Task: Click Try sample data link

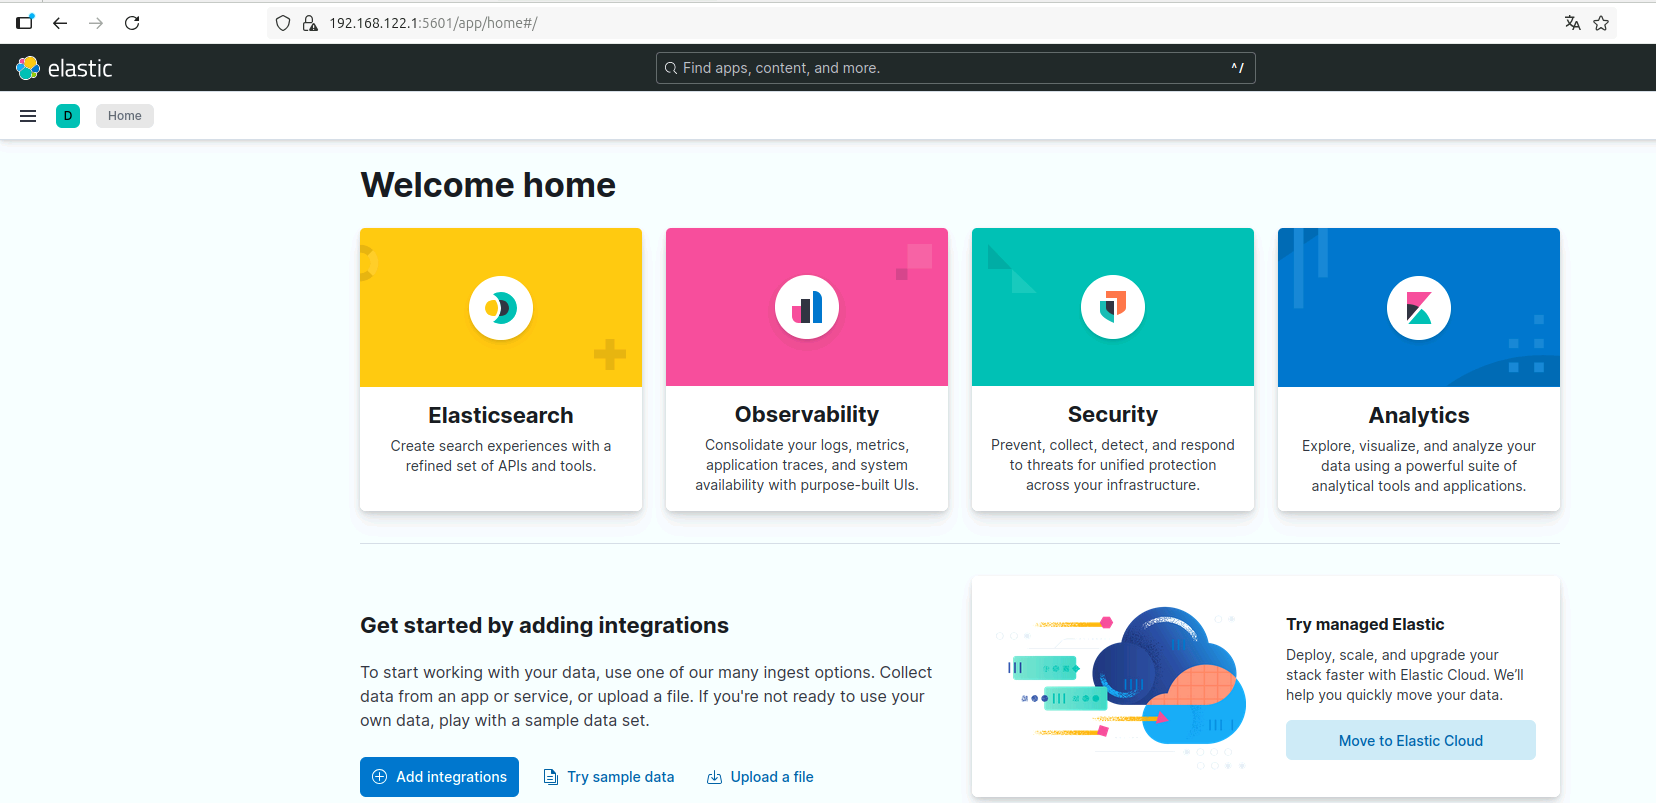Action: [609, 777]
